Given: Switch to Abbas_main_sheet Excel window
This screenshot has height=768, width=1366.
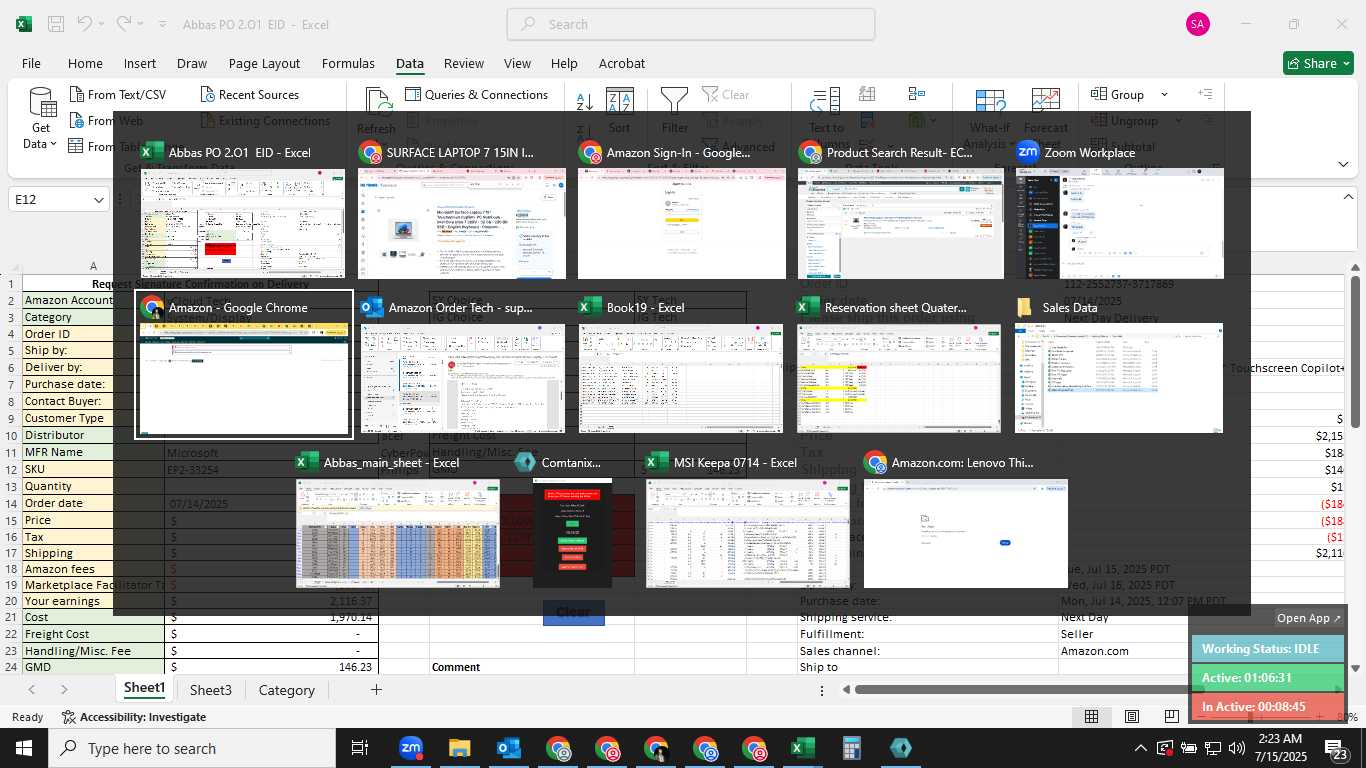Looking at the screenshot, I should click(397, 520).
